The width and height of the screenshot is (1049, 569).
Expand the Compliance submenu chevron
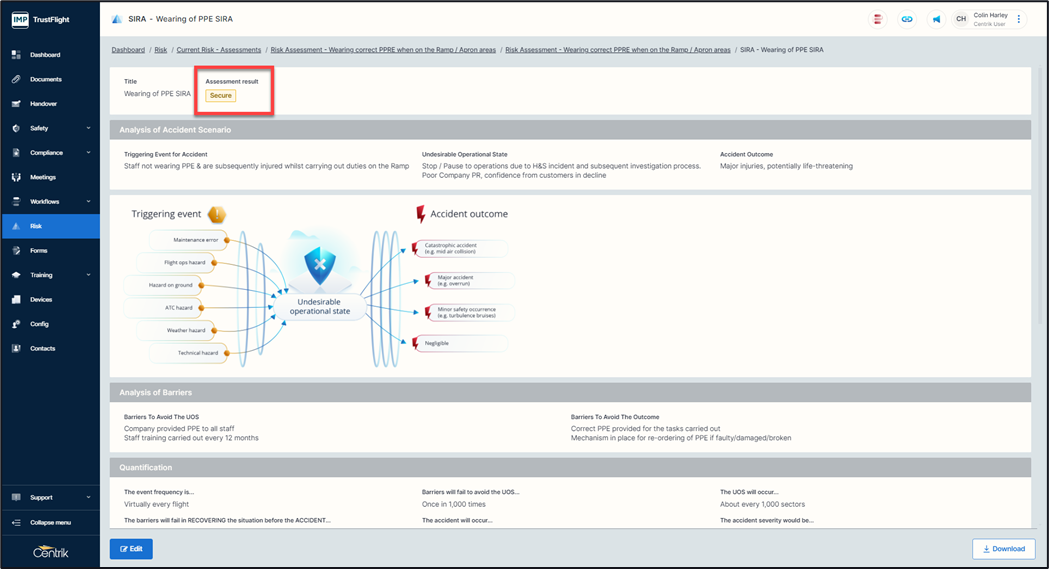pyautogui.click(x=89, y=153)
